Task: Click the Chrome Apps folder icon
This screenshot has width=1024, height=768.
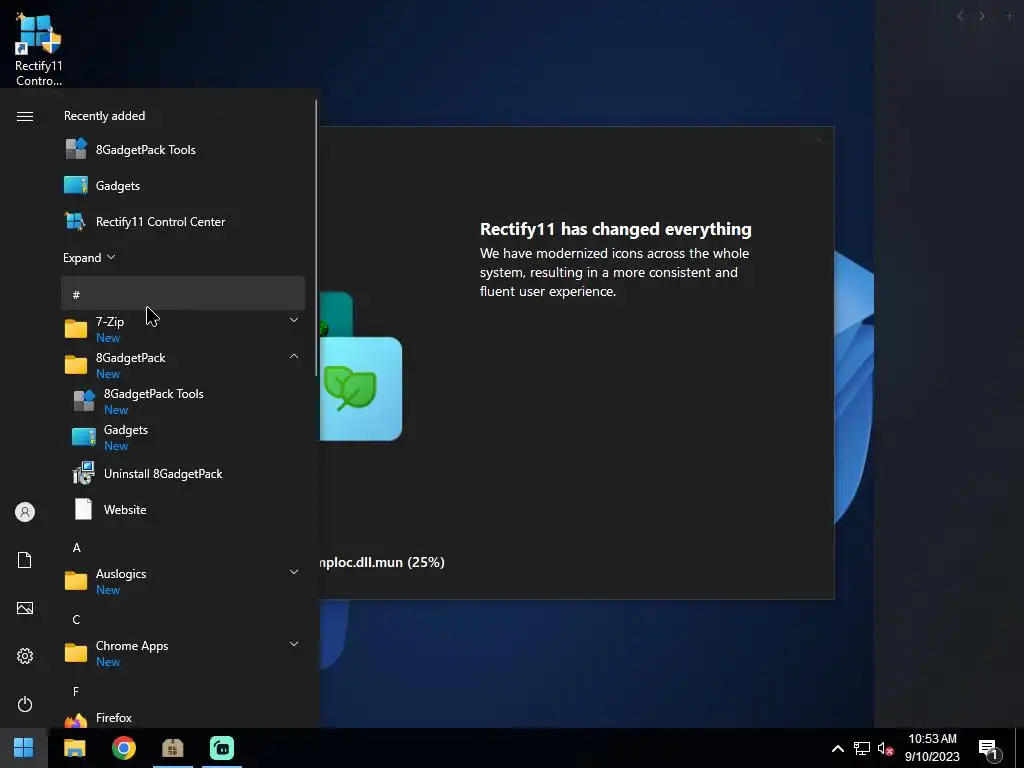Action: 76,652
